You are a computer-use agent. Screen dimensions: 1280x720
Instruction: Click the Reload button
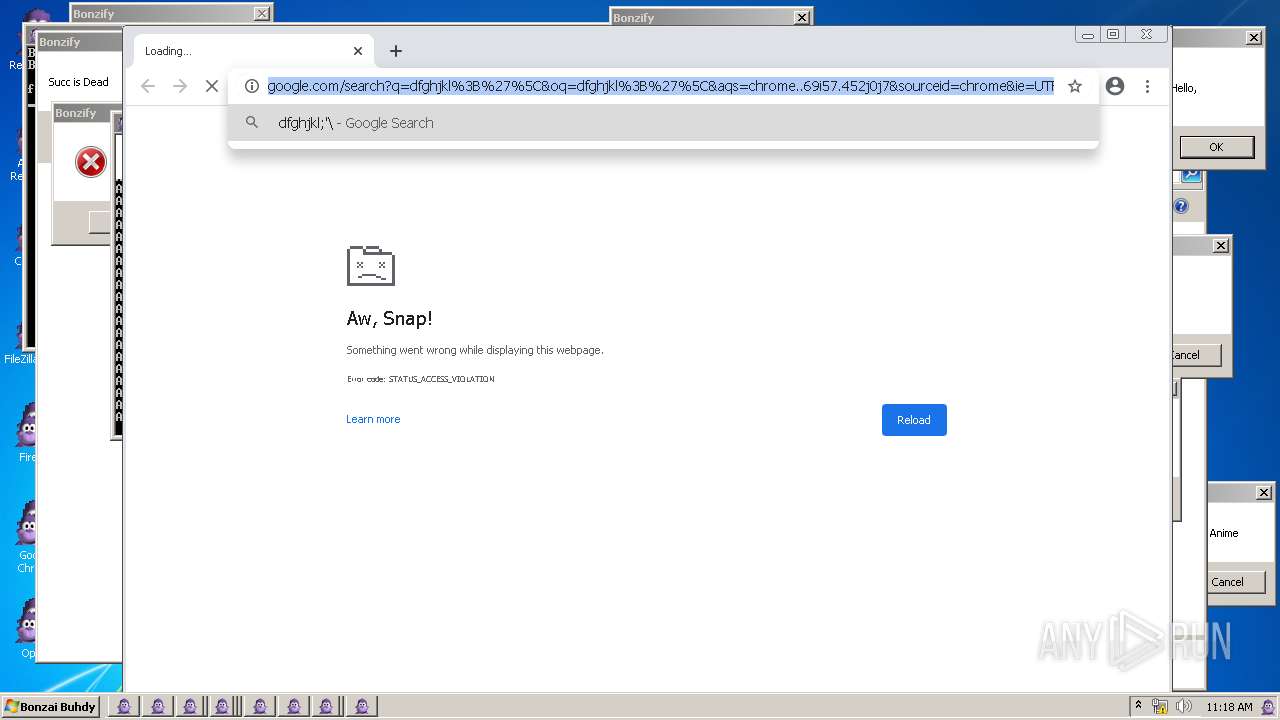coord(914,420)
